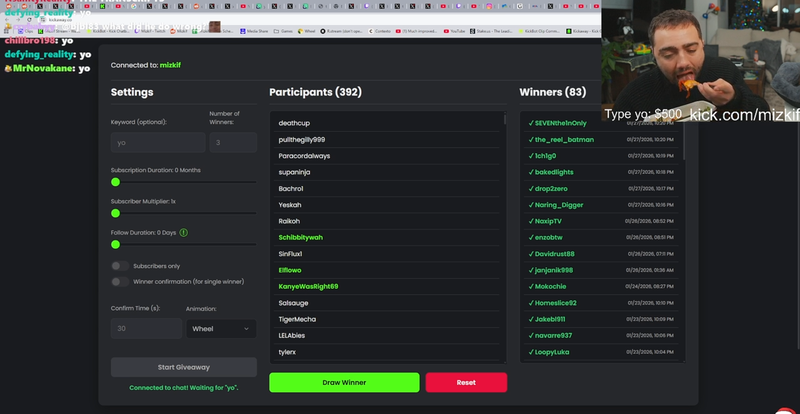The image size is (800, 414).
Task: Open the Stake.us bookmark
Action: point(491,31)
